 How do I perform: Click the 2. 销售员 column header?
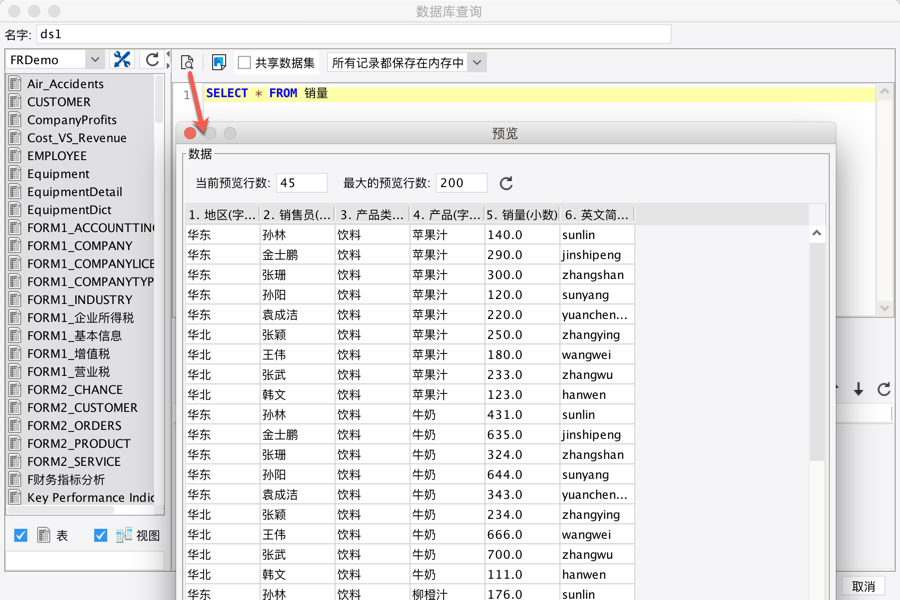(x=297, y=215)
